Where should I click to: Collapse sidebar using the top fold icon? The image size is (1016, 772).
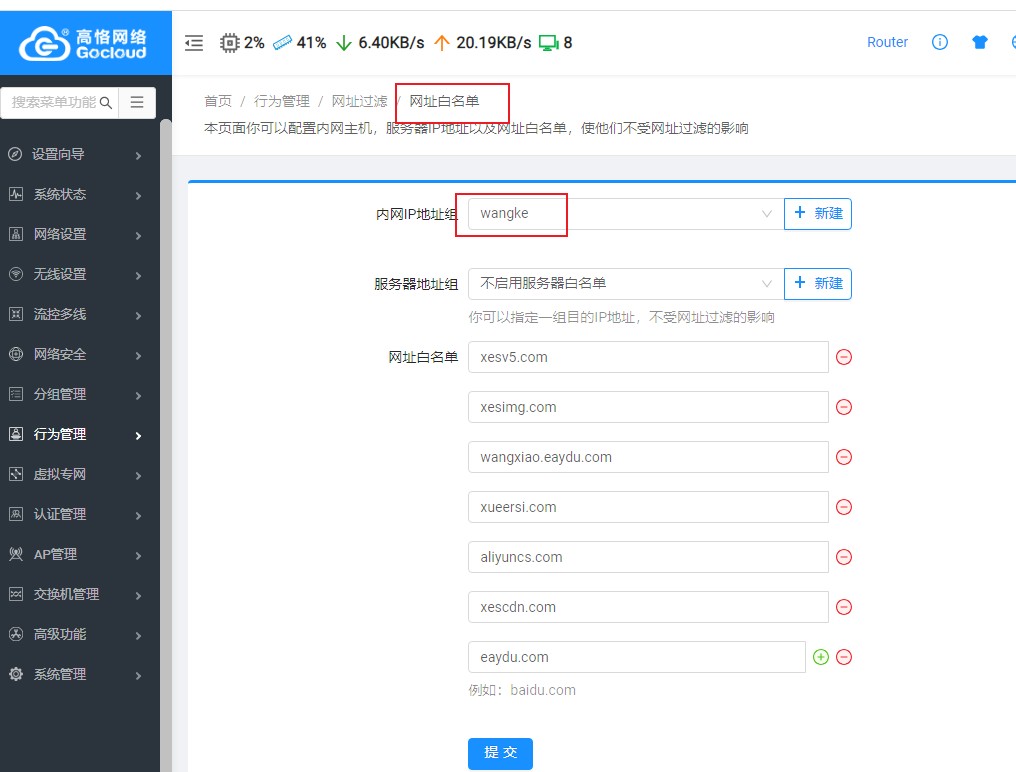point(194,43)
